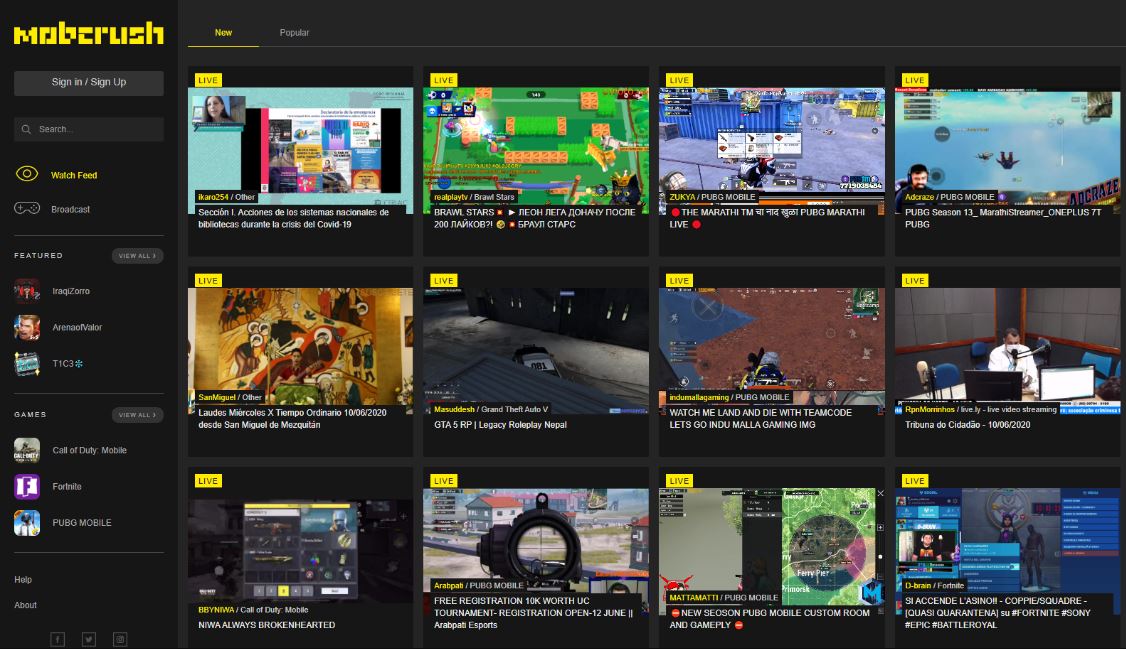Open Adcraze PUBG skydiving stream thumbnail
1126x649 pixels.
point(1008,151)
